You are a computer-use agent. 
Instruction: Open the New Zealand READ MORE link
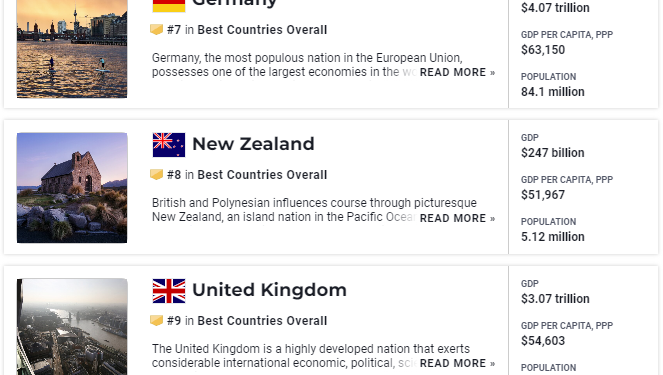point(457,218)
